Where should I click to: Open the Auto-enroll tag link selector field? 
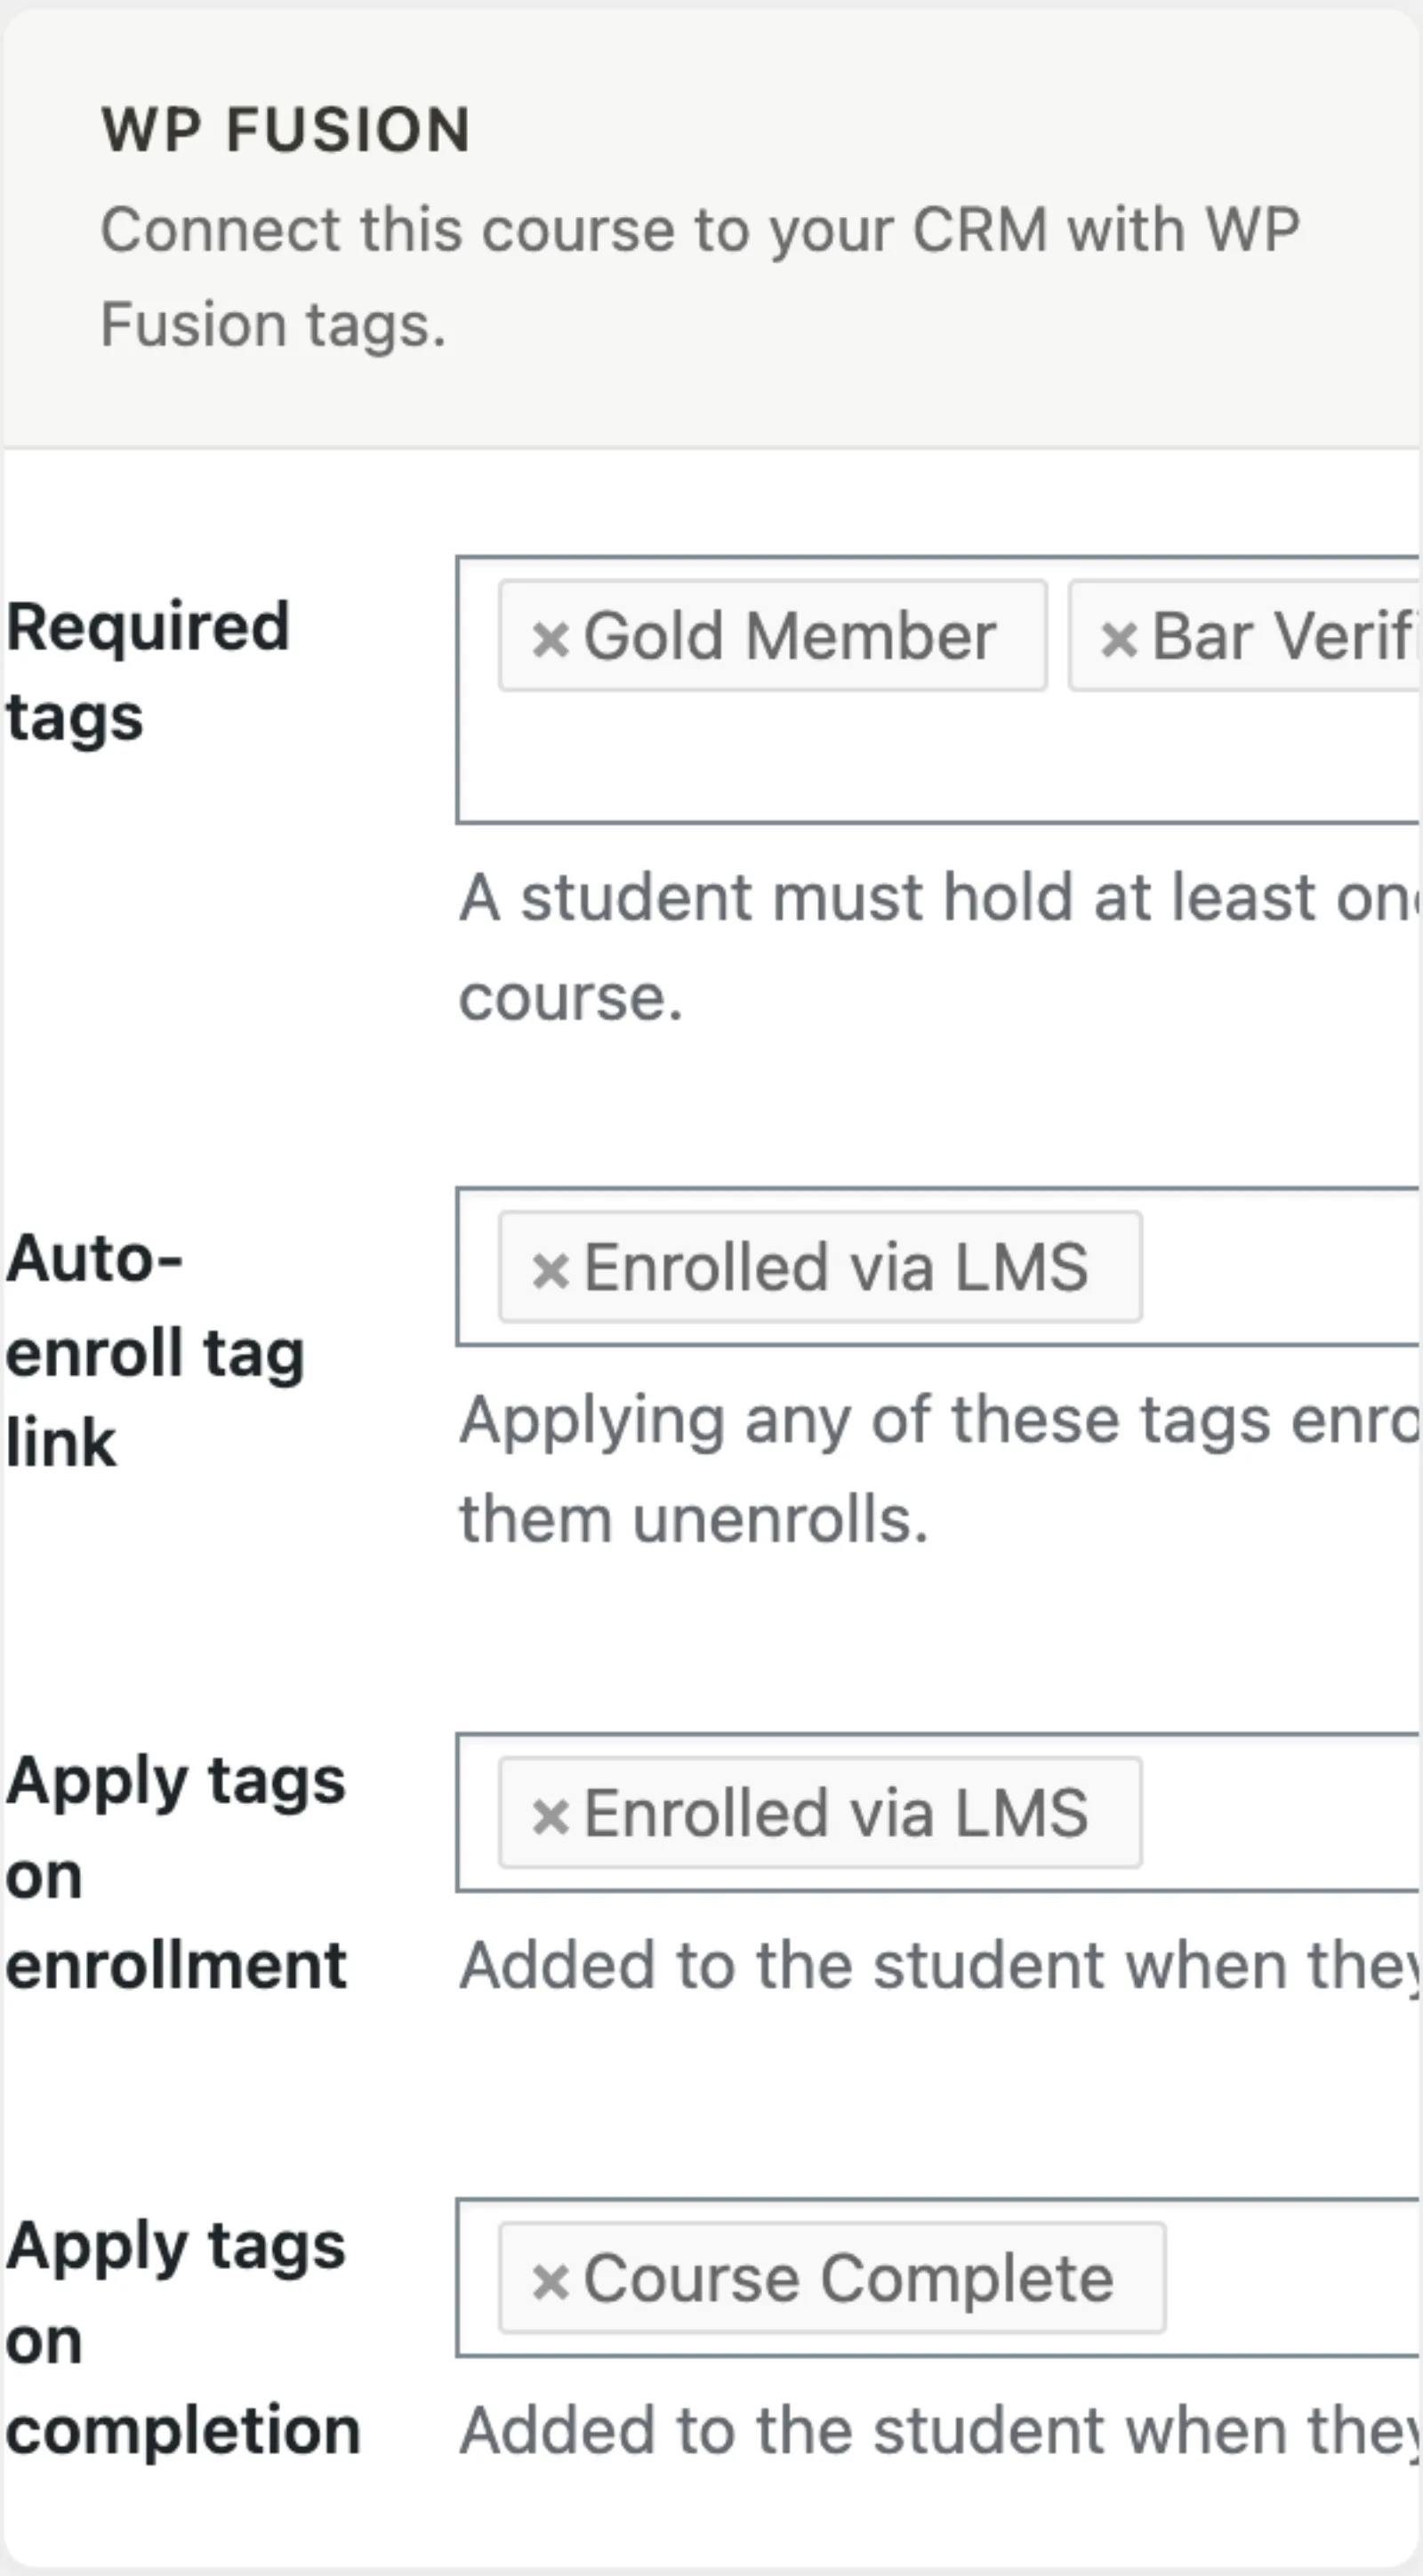click(1280, 1267)
